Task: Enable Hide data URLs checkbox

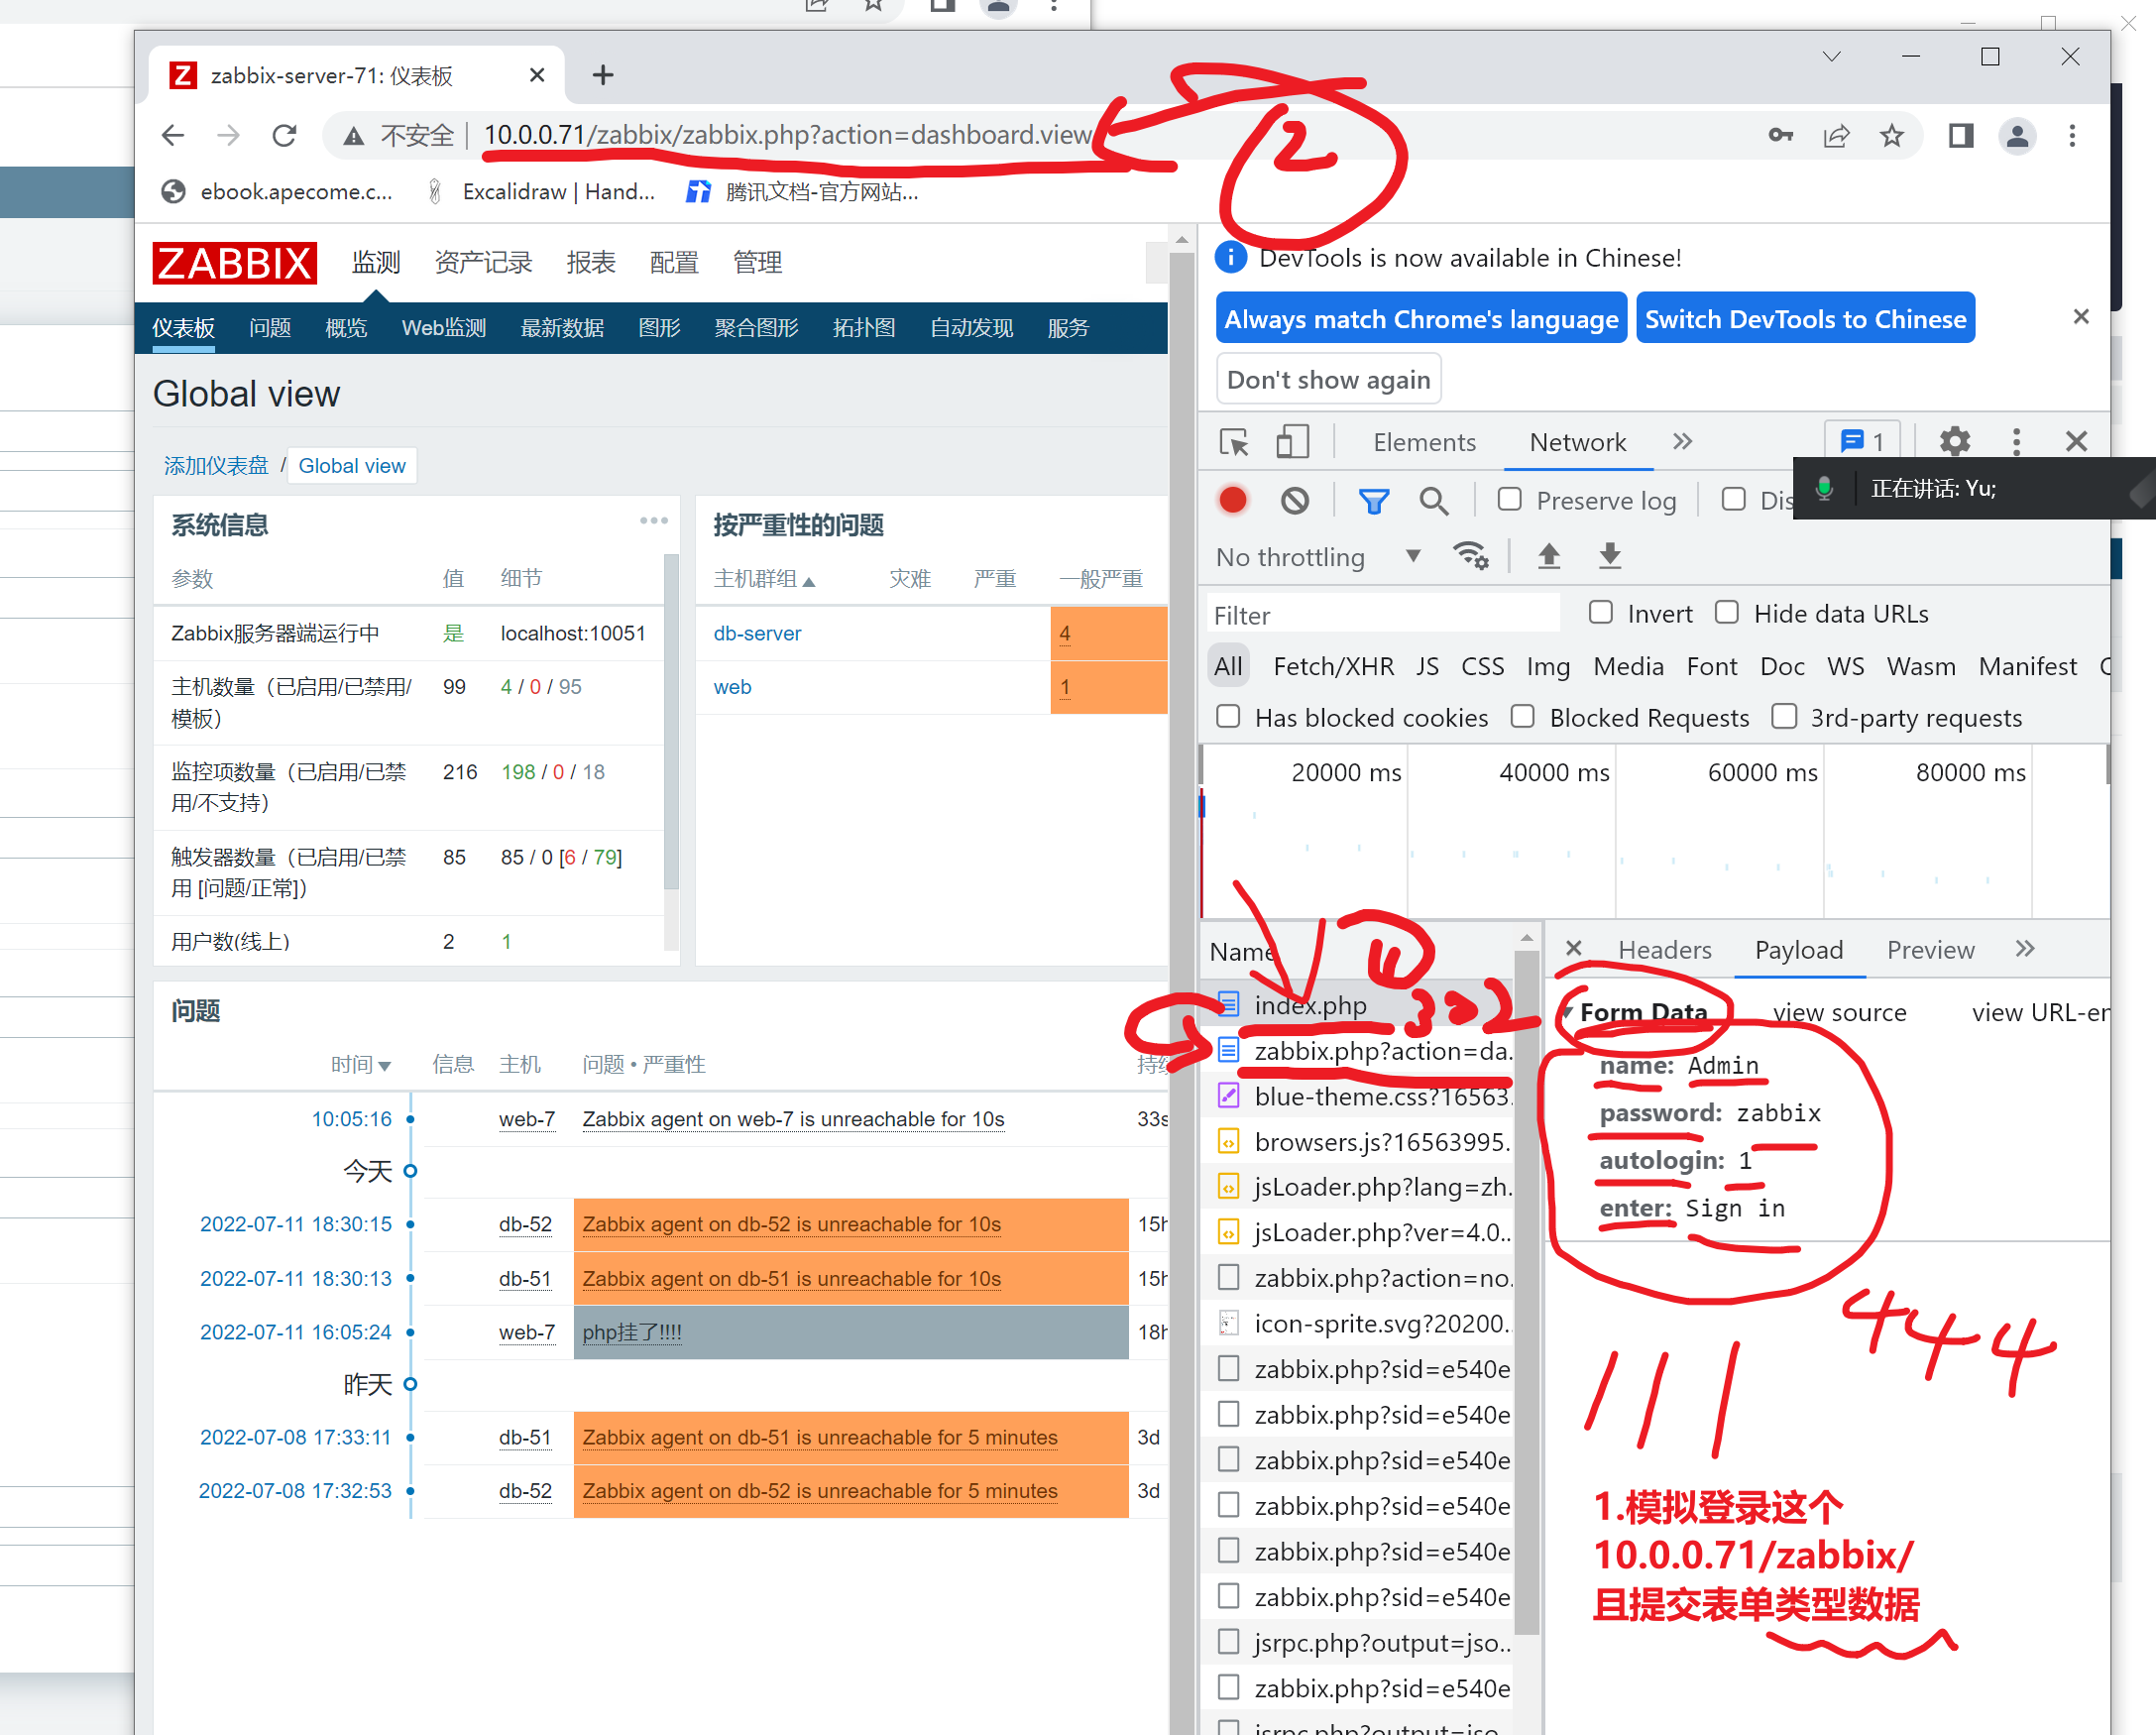Action: [1727, 612]
